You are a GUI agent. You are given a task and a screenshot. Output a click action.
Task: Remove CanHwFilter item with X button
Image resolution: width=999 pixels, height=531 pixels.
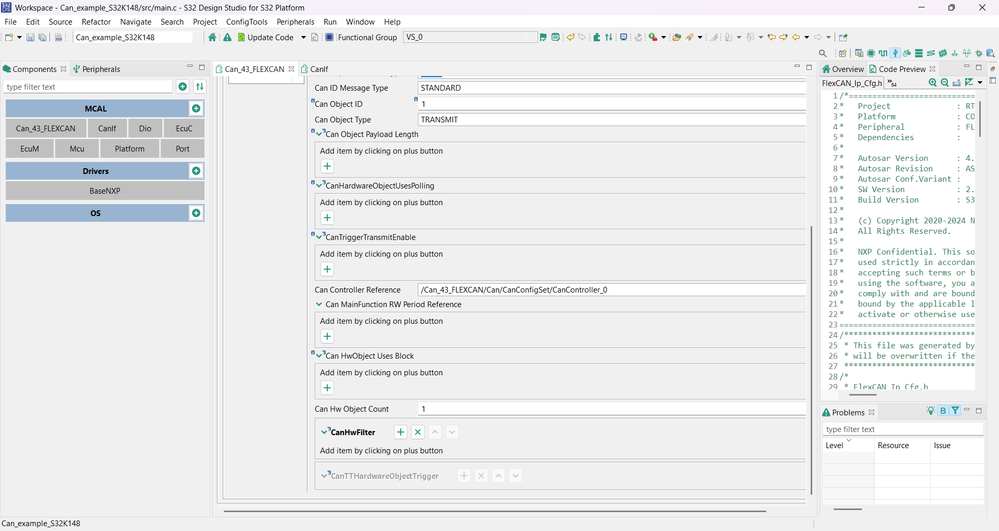click(417, 432)
